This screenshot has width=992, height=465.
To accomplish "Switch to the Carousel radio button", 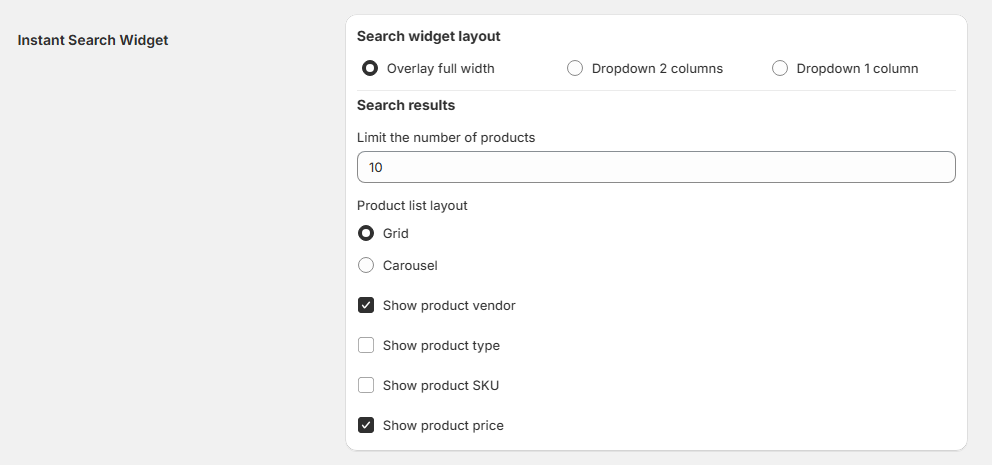I will click(x=366, y=265).
